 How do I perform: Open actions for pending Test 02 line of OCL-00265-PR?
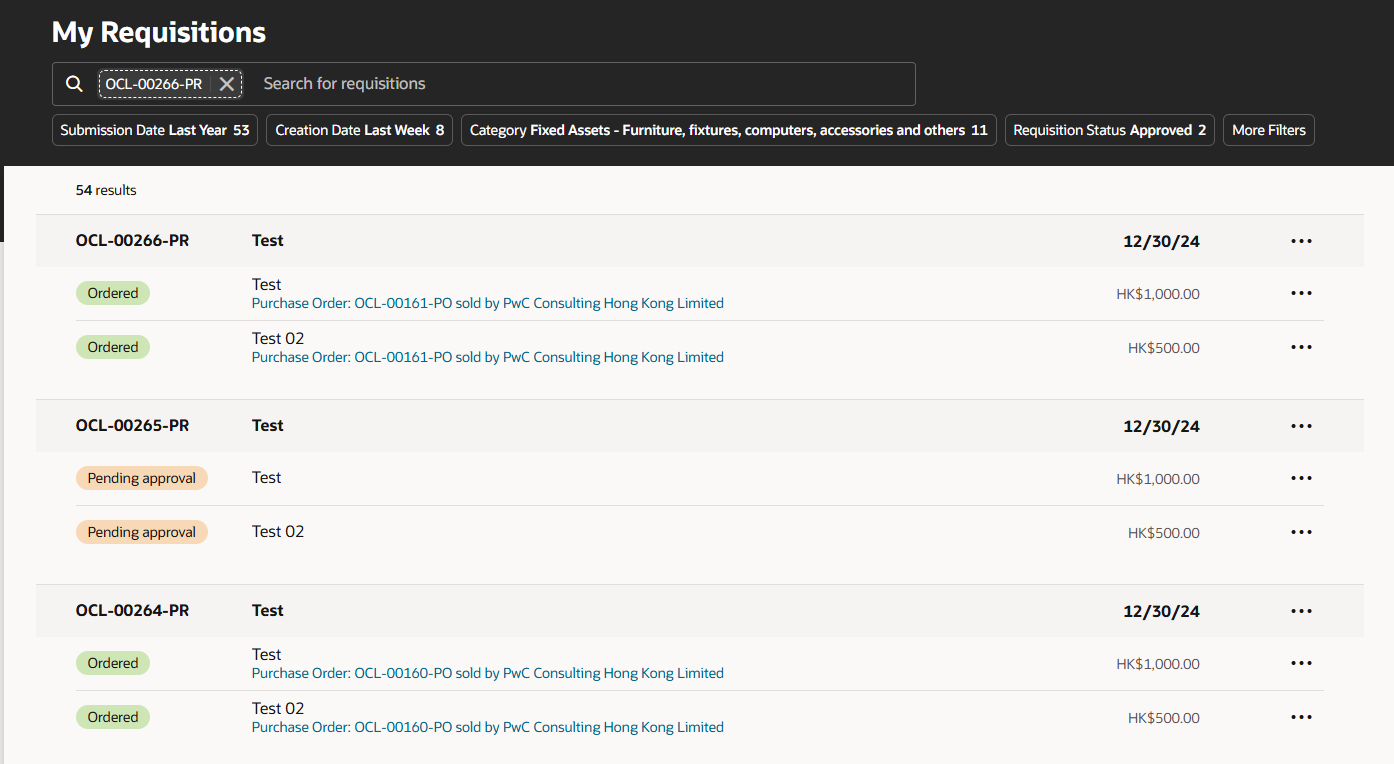tap(1301, 531)
